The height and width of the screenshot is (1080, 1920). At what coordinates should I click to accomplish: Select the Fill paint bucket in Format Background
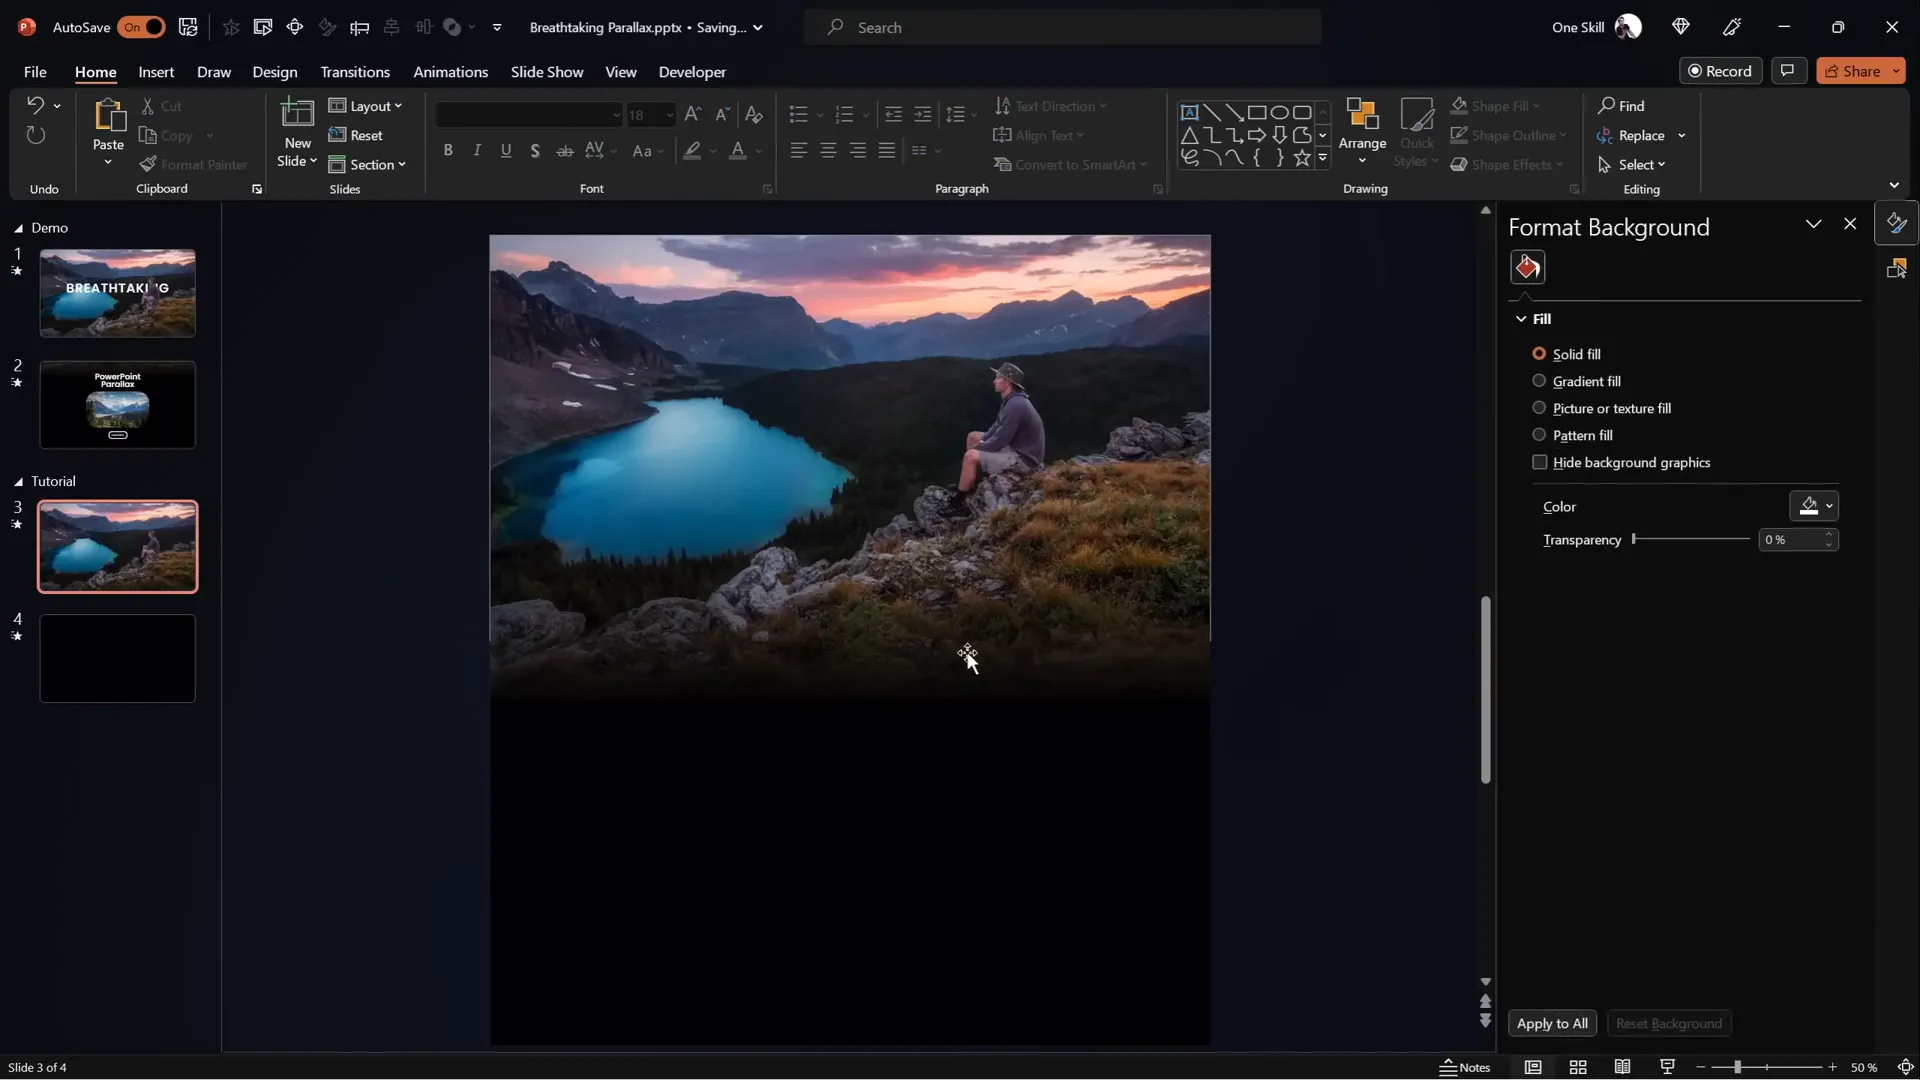1527,266
